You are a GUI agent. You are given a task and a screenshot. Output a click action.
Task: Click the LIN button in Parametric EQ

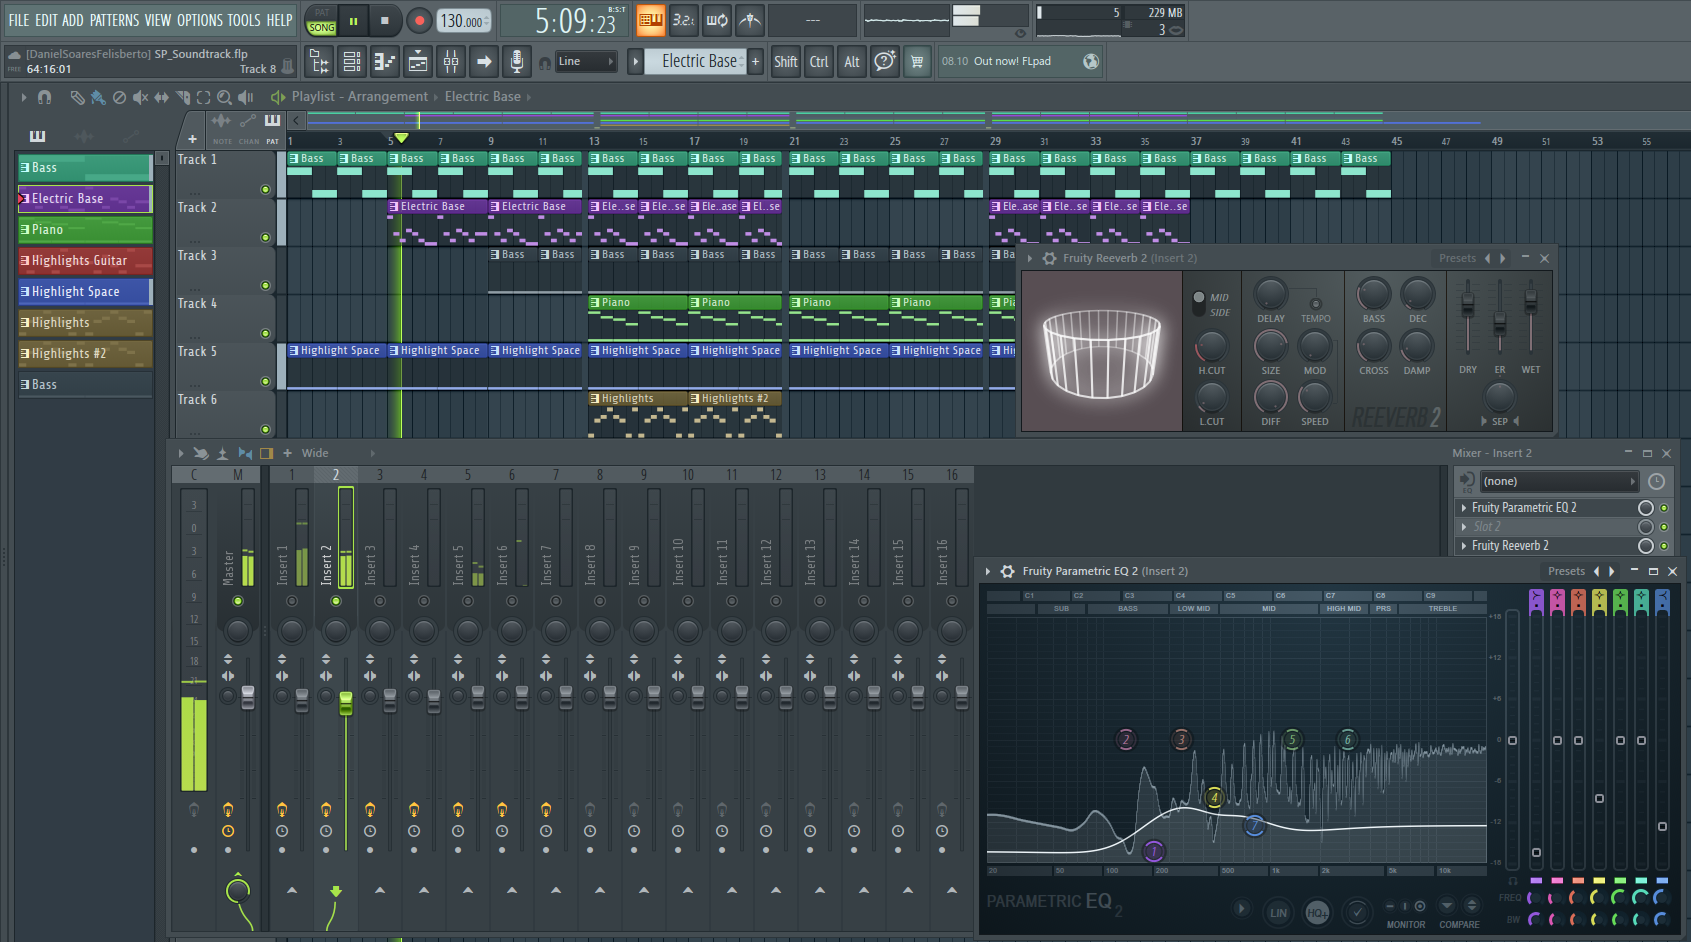coord(1278,912)
